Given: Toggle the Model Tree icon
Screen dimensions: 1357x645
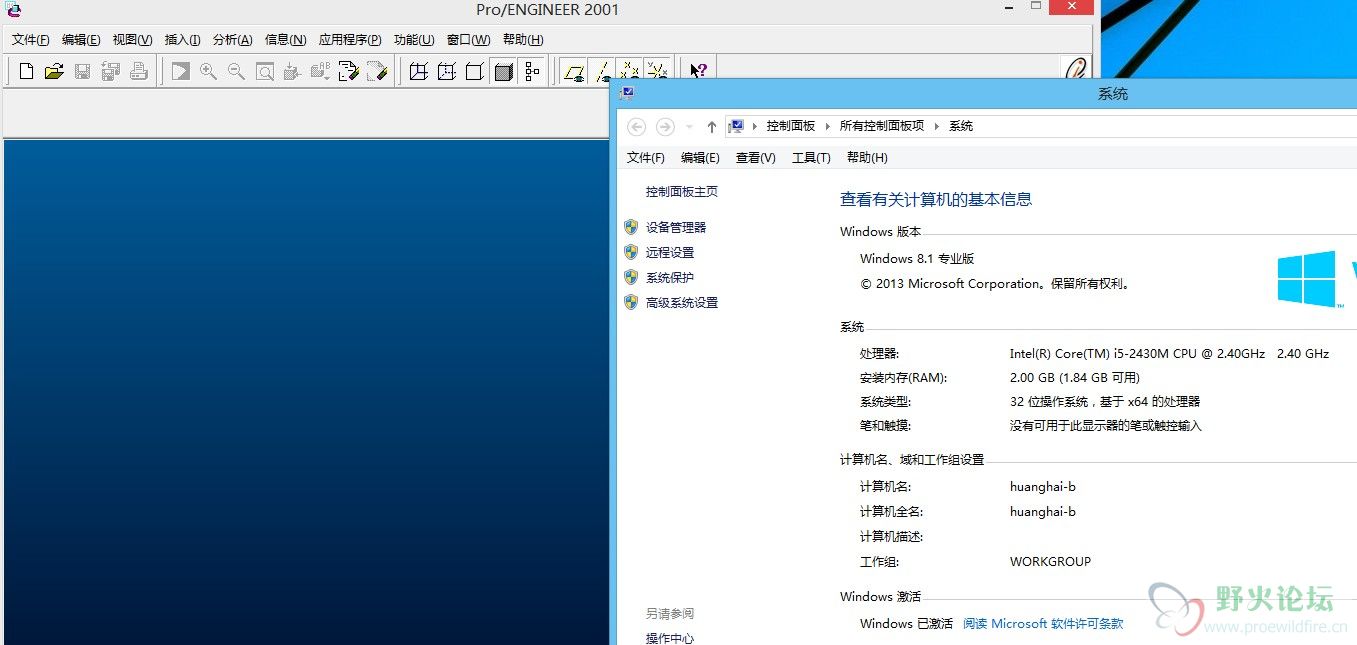Looking at the screenshot, I should coord(531,71).
